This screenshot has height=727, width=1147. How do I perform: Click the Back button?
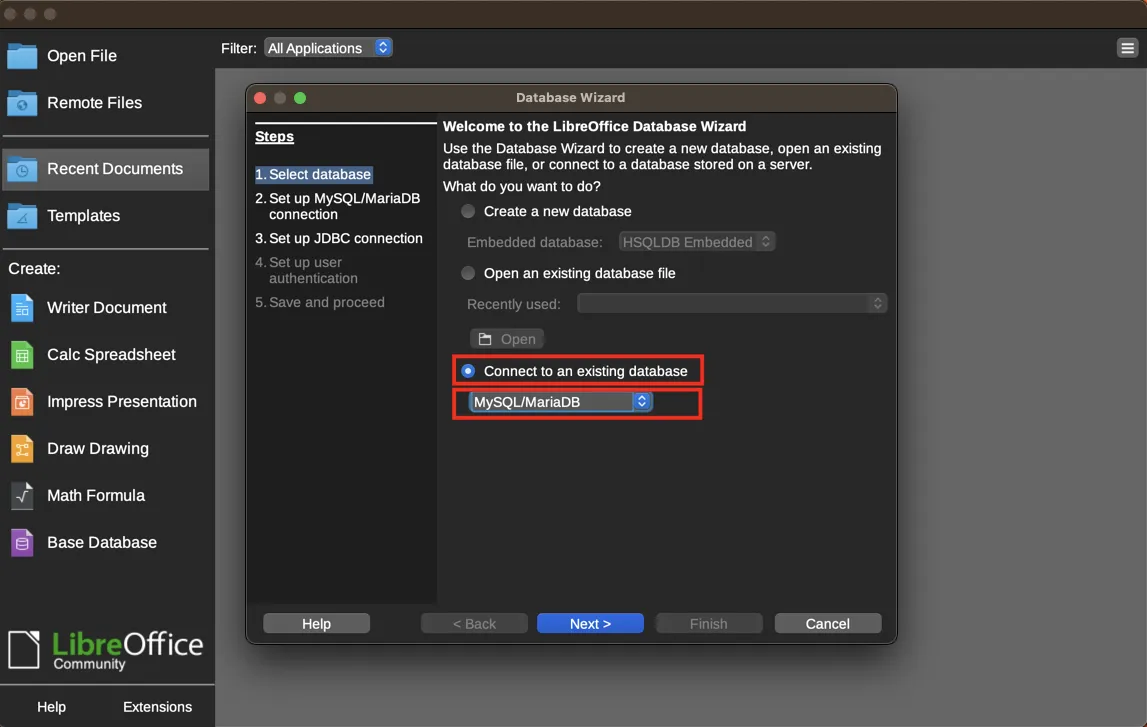pos(474,623)
